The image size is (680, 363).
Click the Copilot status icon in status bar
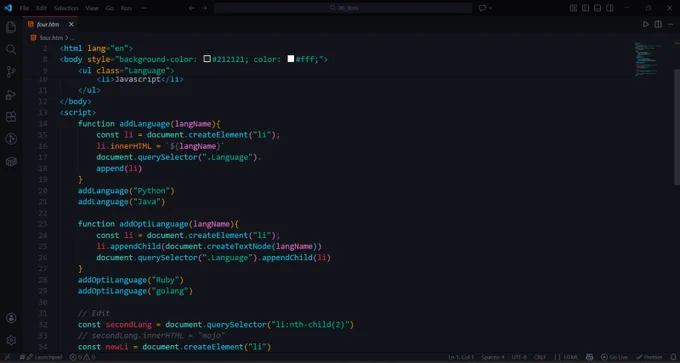589,357
